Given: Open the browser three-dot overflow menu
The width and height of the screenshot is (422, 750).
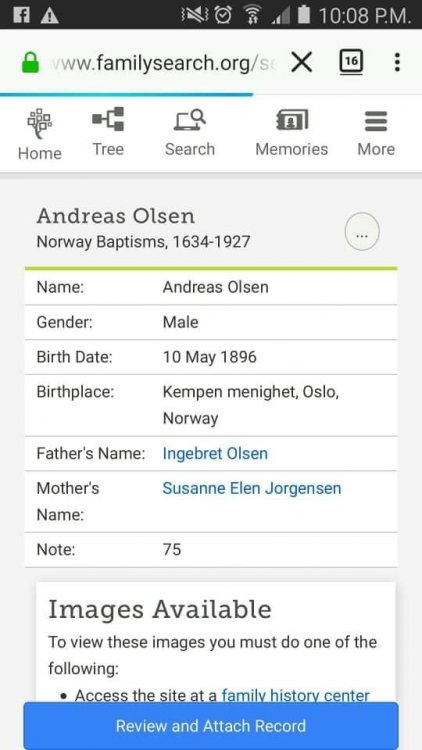Looking at the screenshot, I should pyautogui.click(x=397, y=62).
